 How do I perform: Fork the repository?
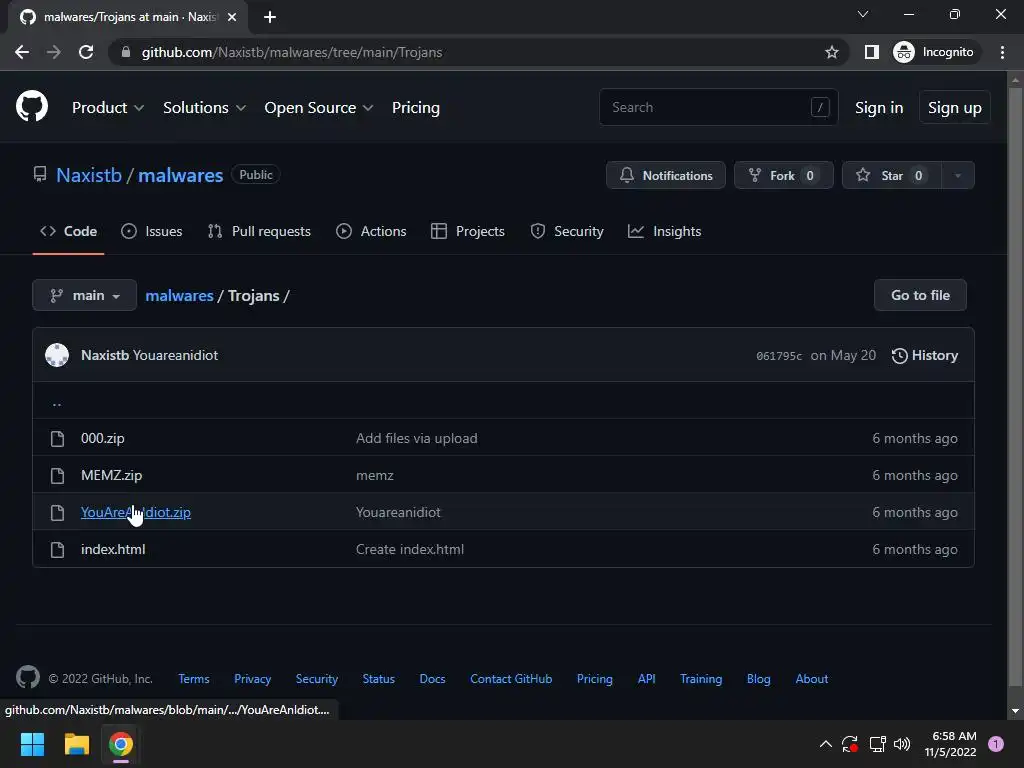click(784, 175)
